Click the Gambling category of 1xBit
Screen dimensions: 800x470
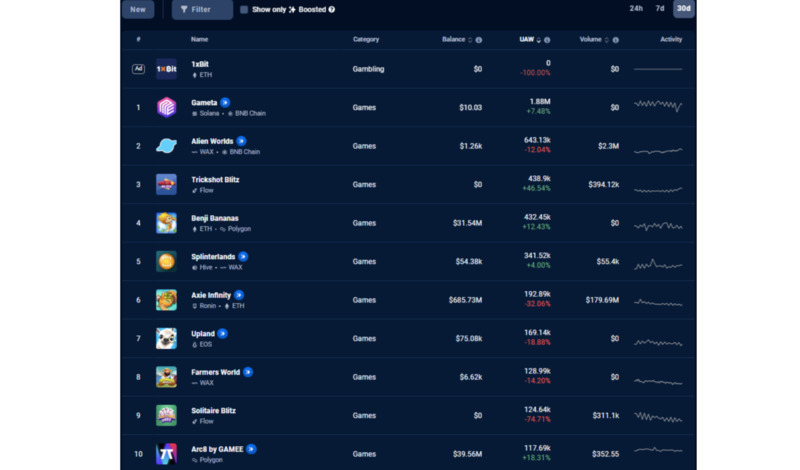tap(368, 69)
